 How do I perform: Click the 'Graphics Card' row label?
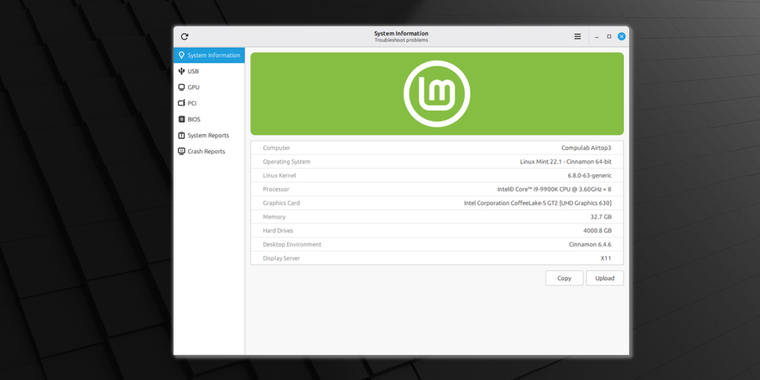281,203
